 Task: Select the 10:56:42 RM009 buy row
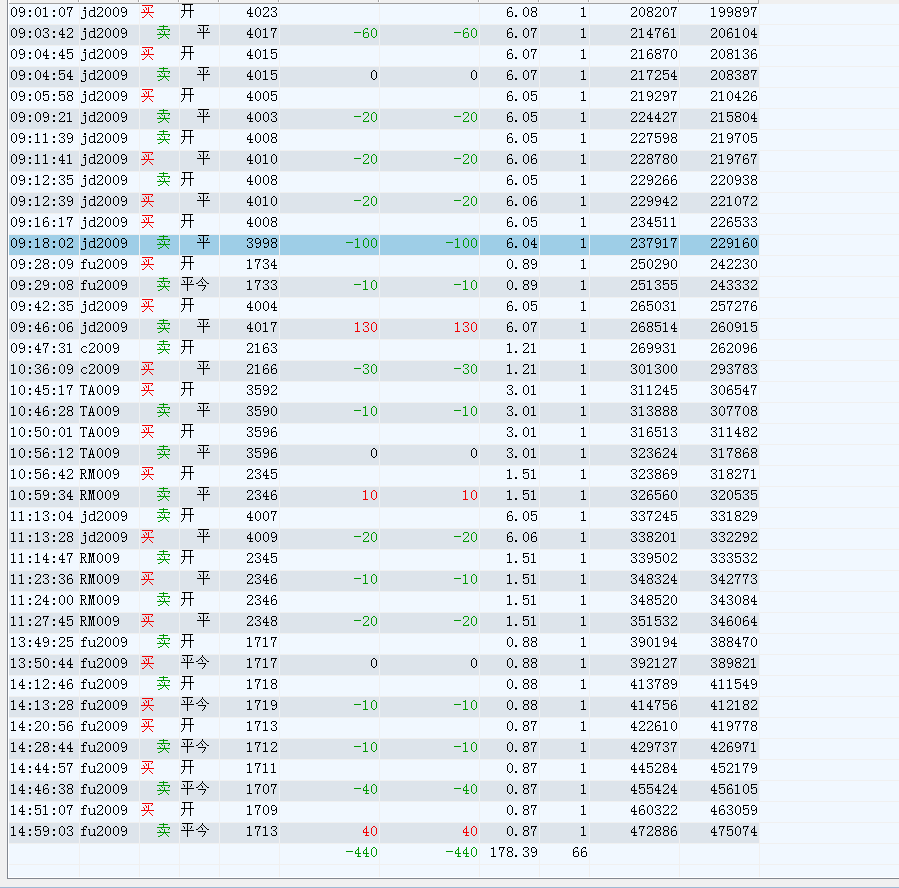pyautogui.click(x=384, y=475)
